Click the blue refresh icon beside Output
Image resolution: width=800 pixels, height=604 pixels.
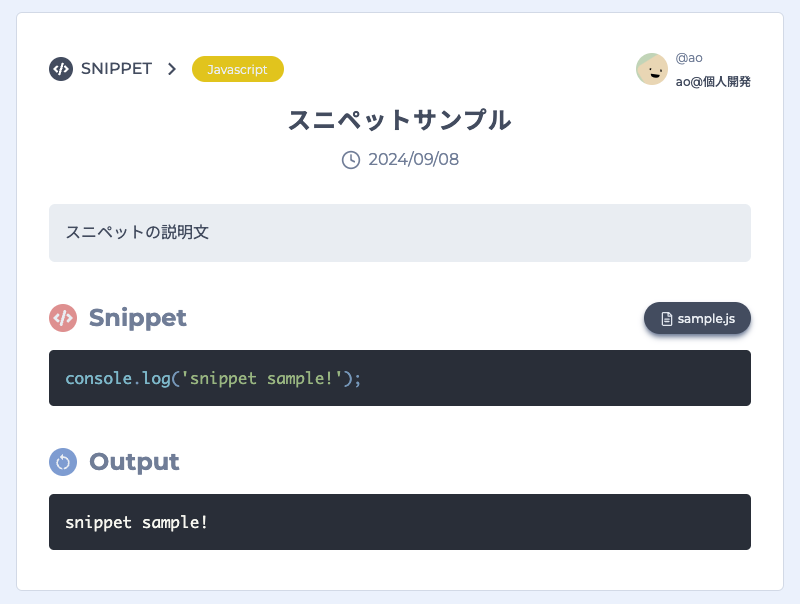[63, 462]
